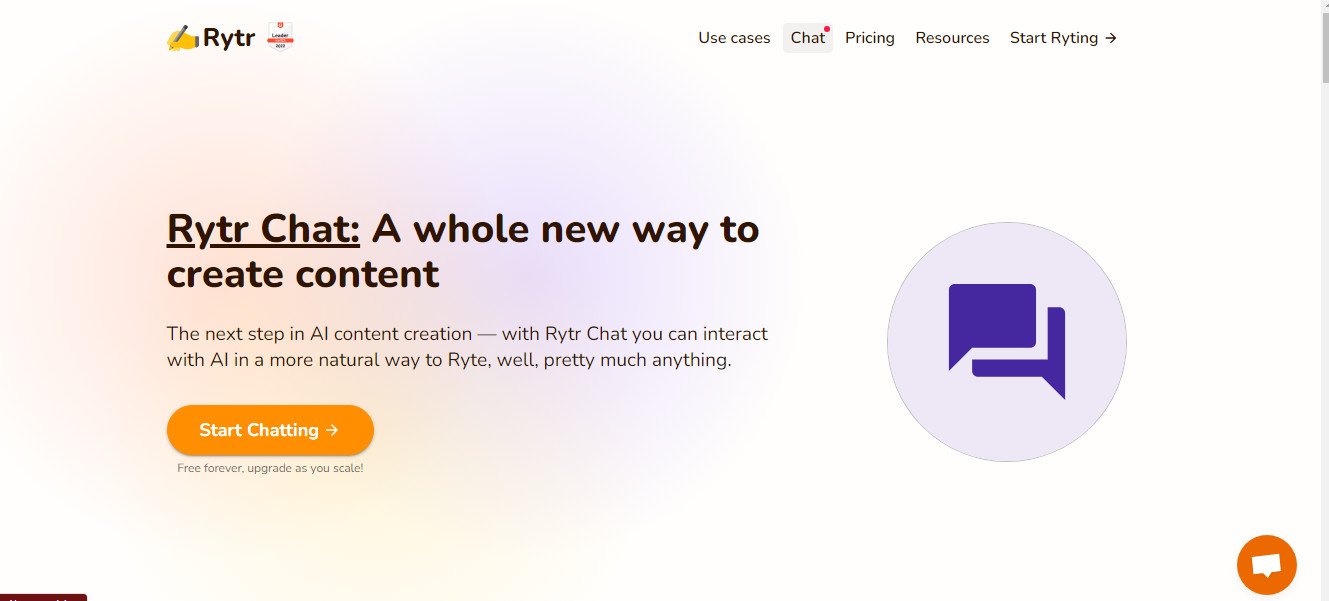
Task: Click the Rytr wordmark text
Action: click(229, 39)
